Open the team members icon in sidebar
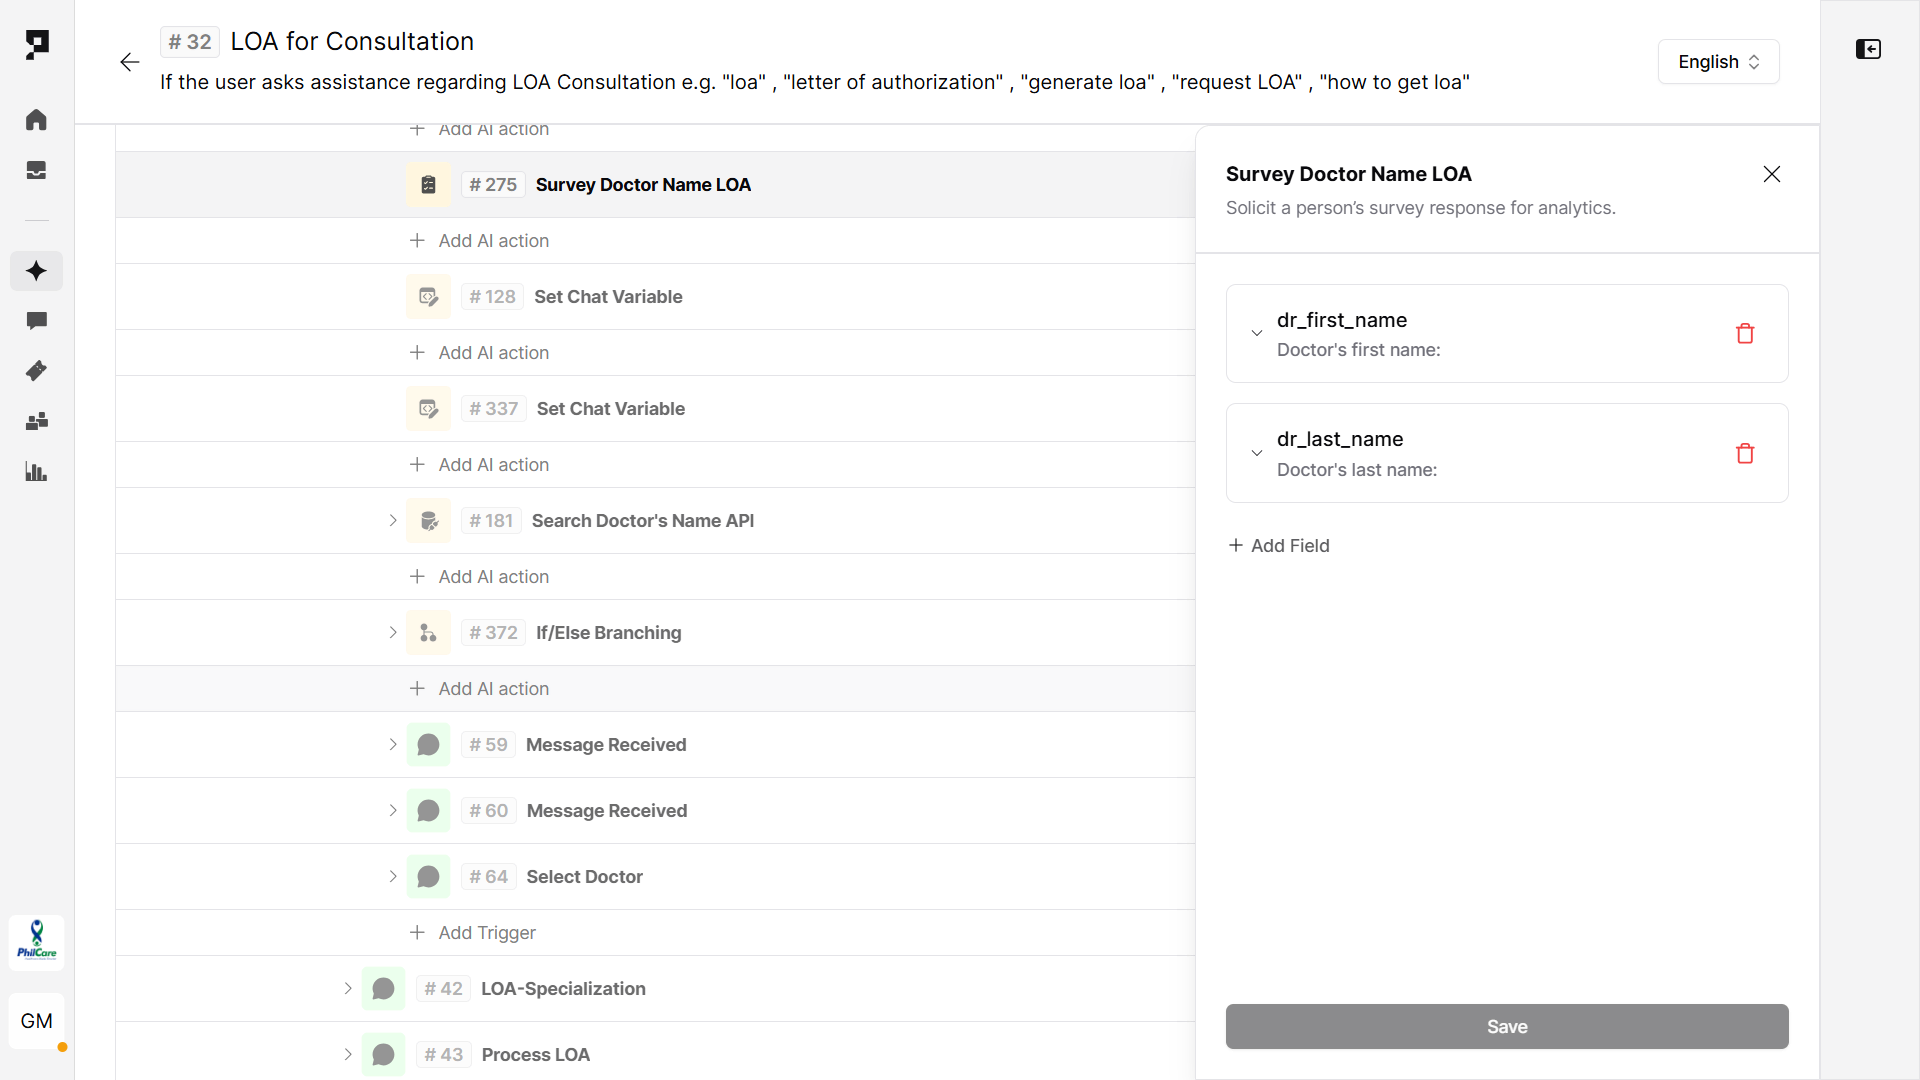Screen dimensions: 1920x1080 (x=36, y=421)
